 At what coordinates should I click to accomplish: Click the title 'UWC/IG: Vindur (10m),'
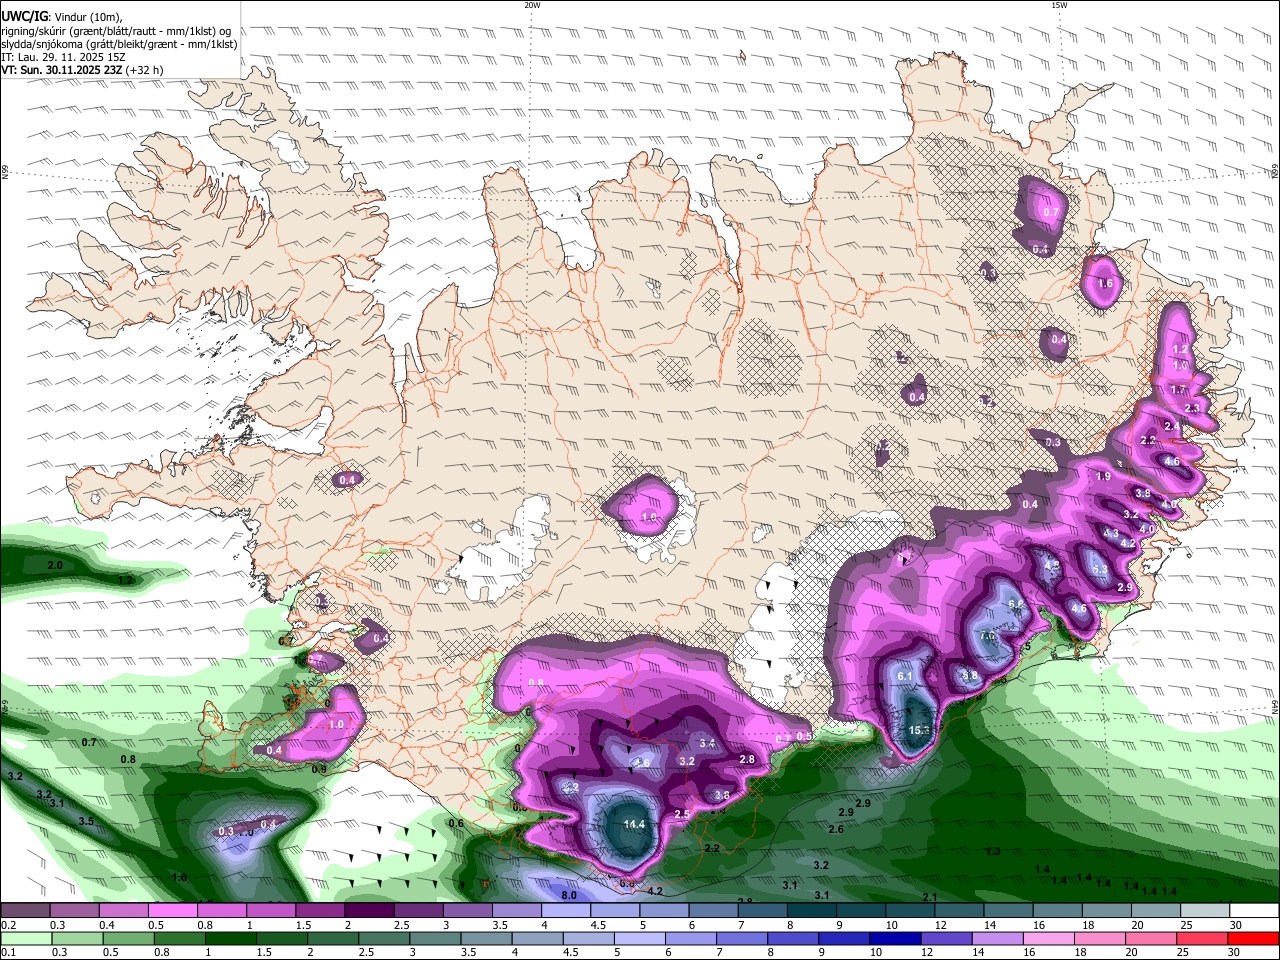click(63, 17)
